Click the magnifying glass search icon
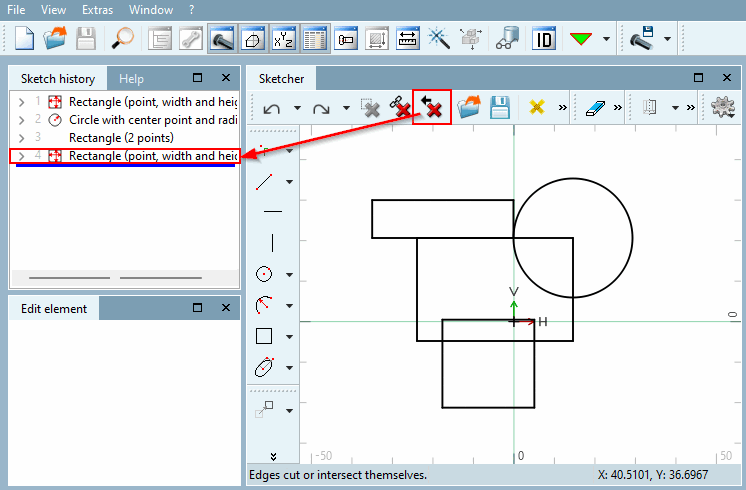Screen dimensions: 746x490 123,39
